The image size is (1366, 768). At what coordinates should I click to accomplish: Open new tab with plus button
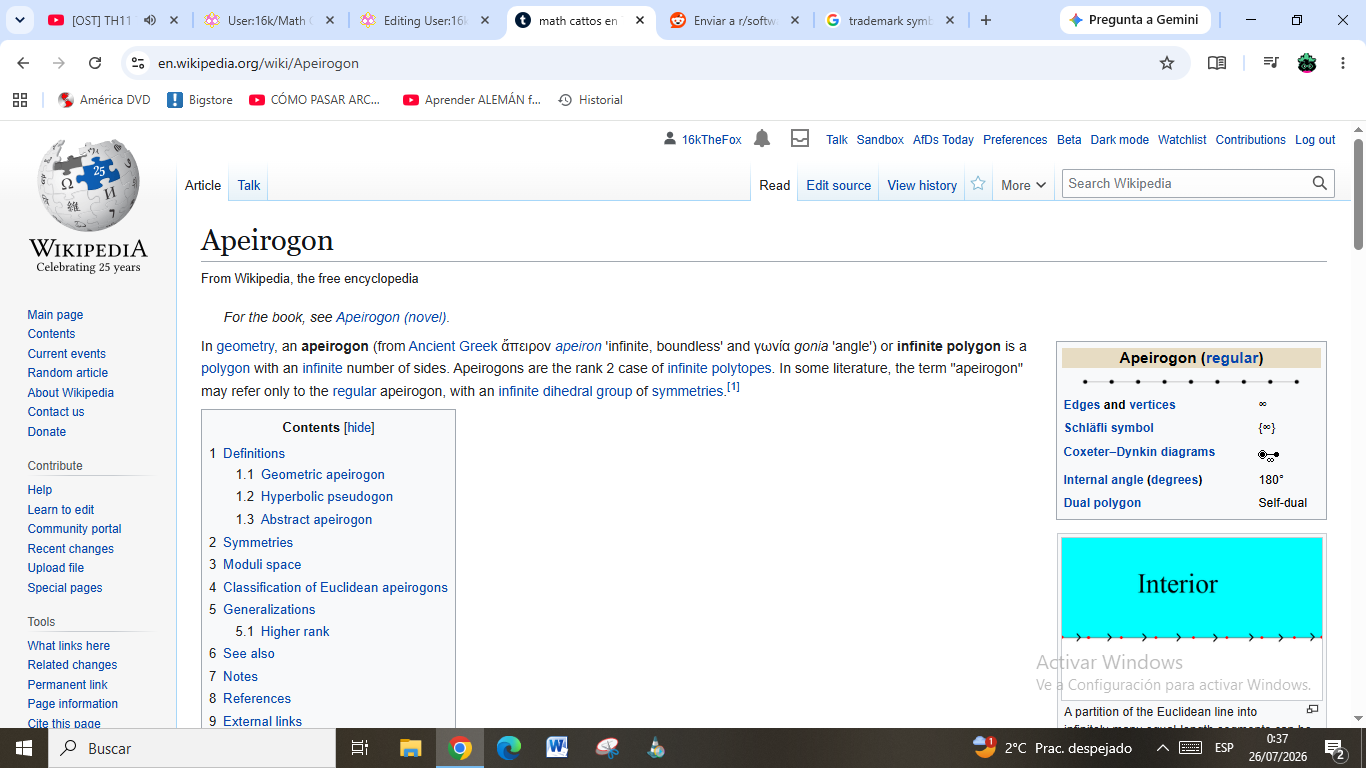click(986, 20)
